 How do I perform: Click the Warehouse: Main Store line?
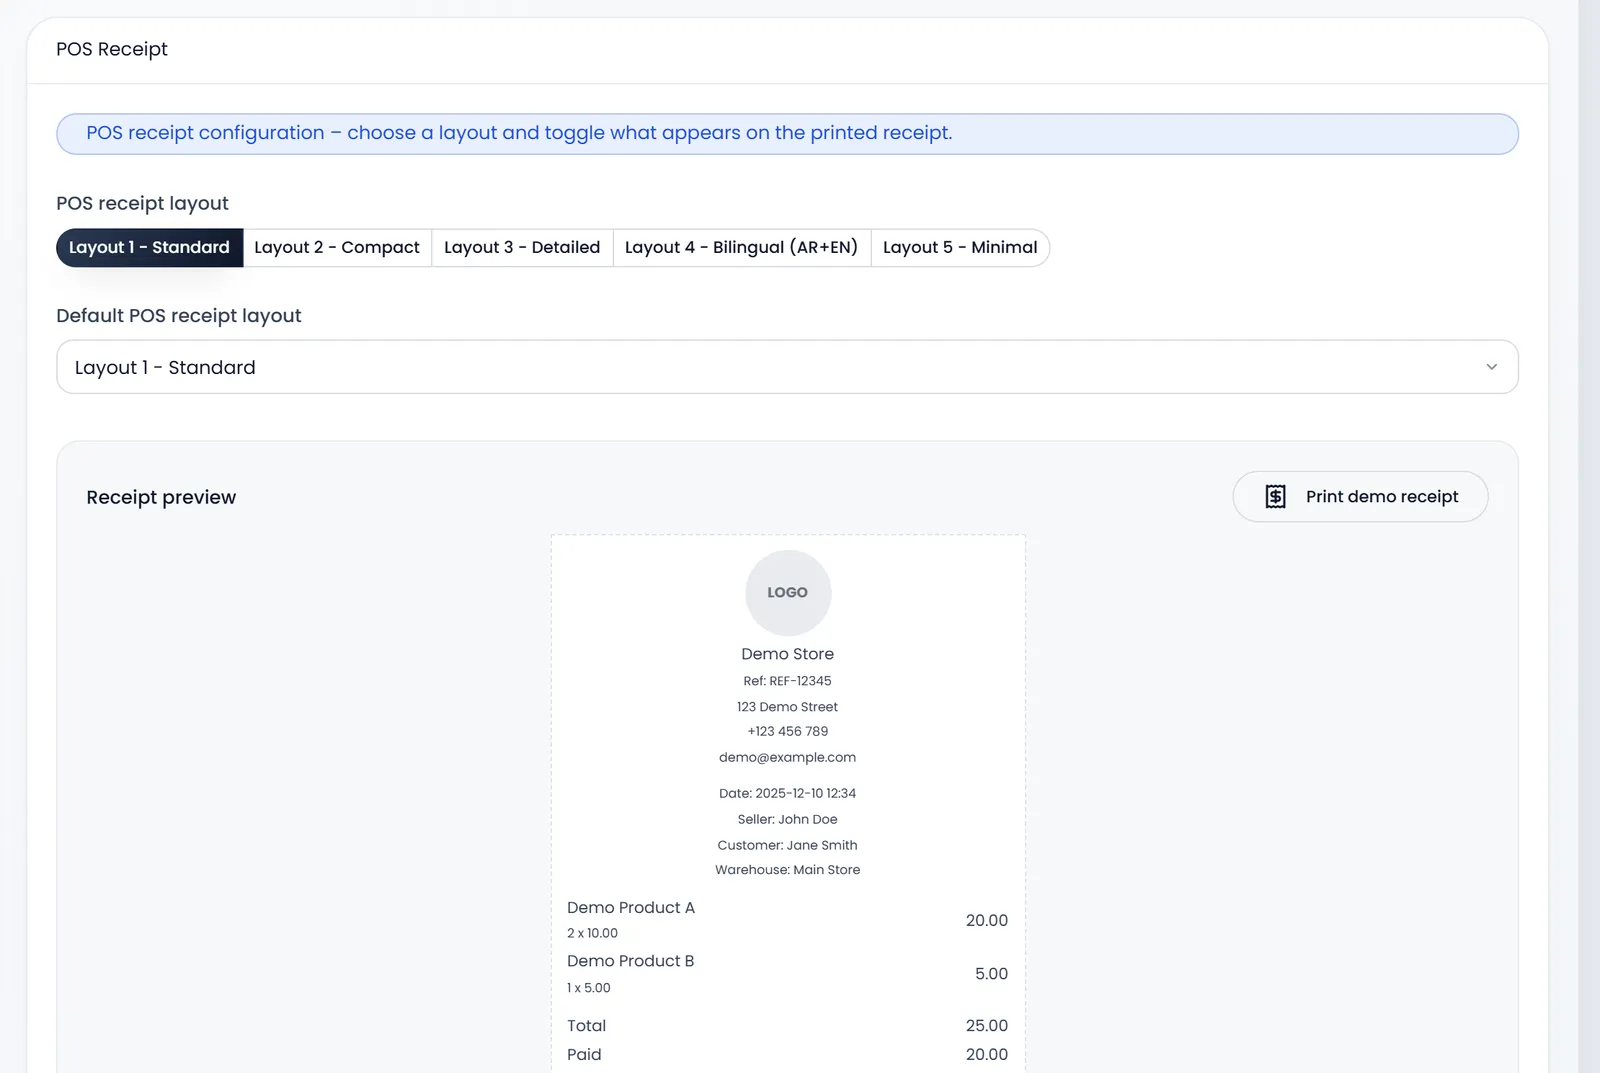[x=788, y=870]
